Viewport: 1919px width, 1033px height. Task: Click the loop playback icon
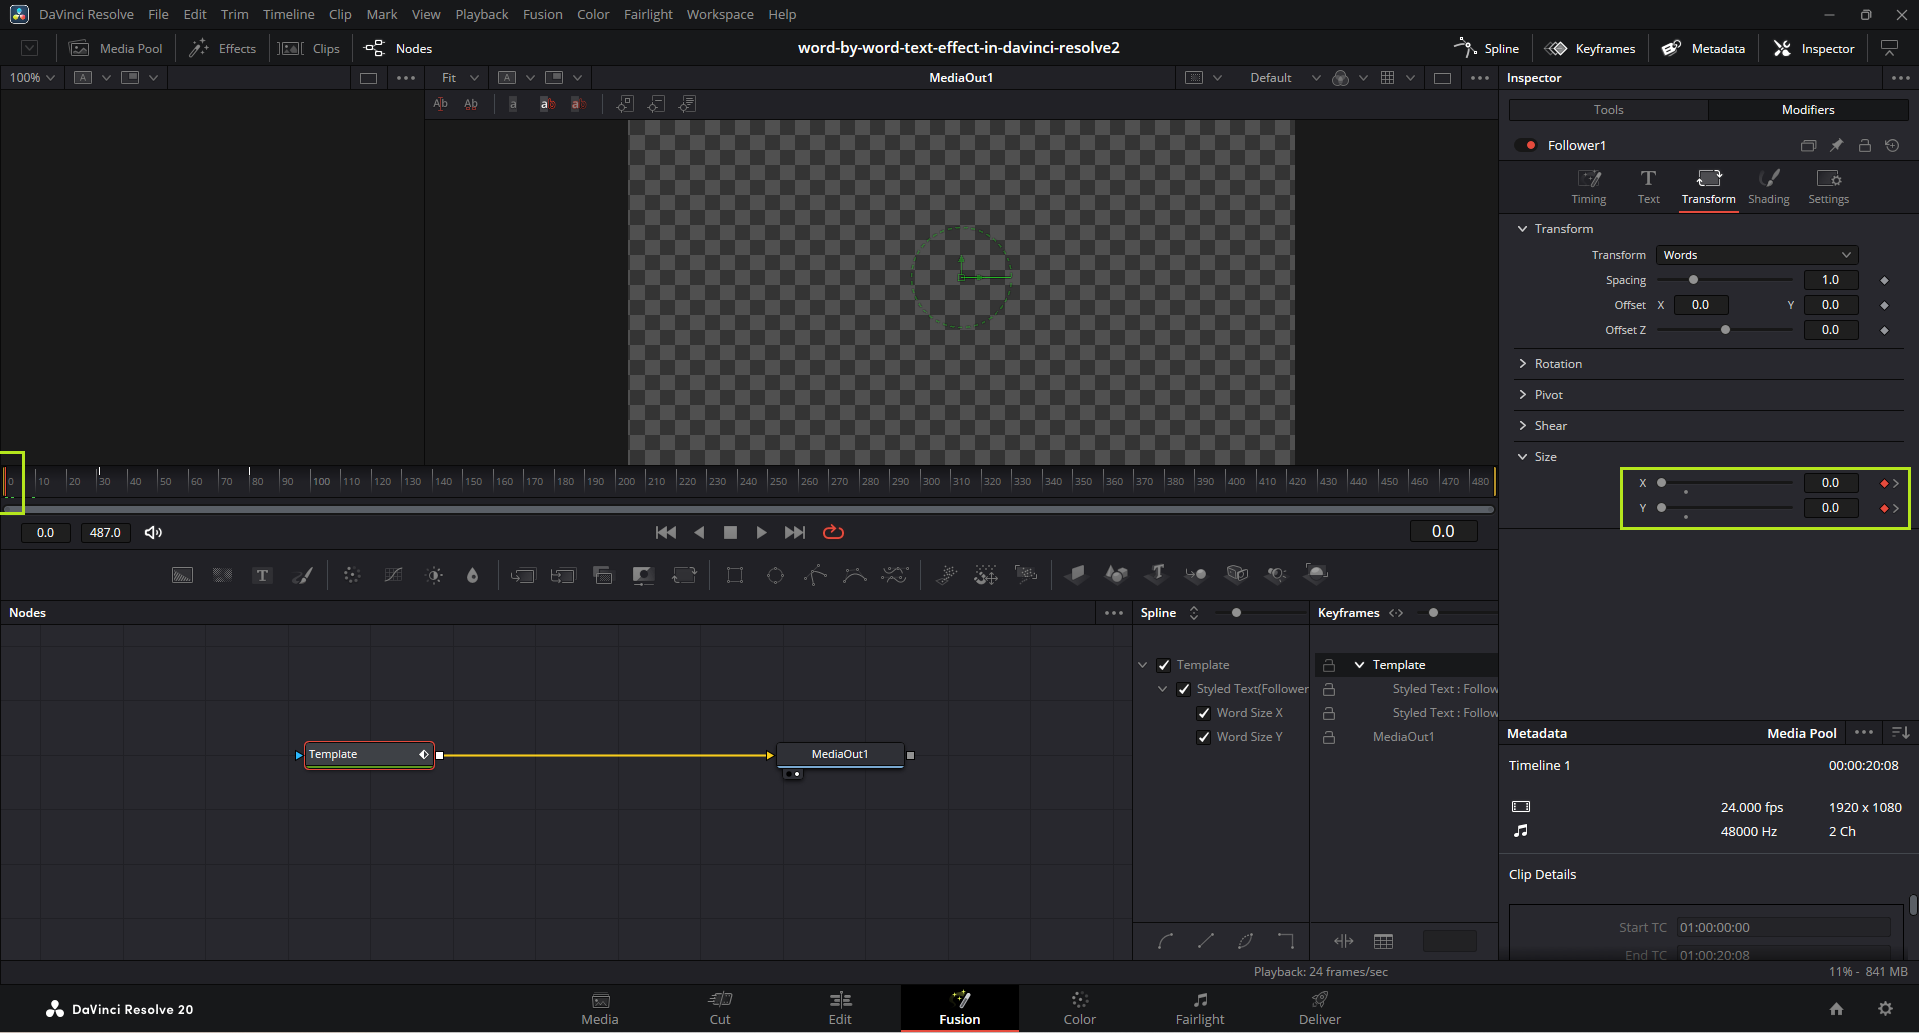tap(833, 532)
